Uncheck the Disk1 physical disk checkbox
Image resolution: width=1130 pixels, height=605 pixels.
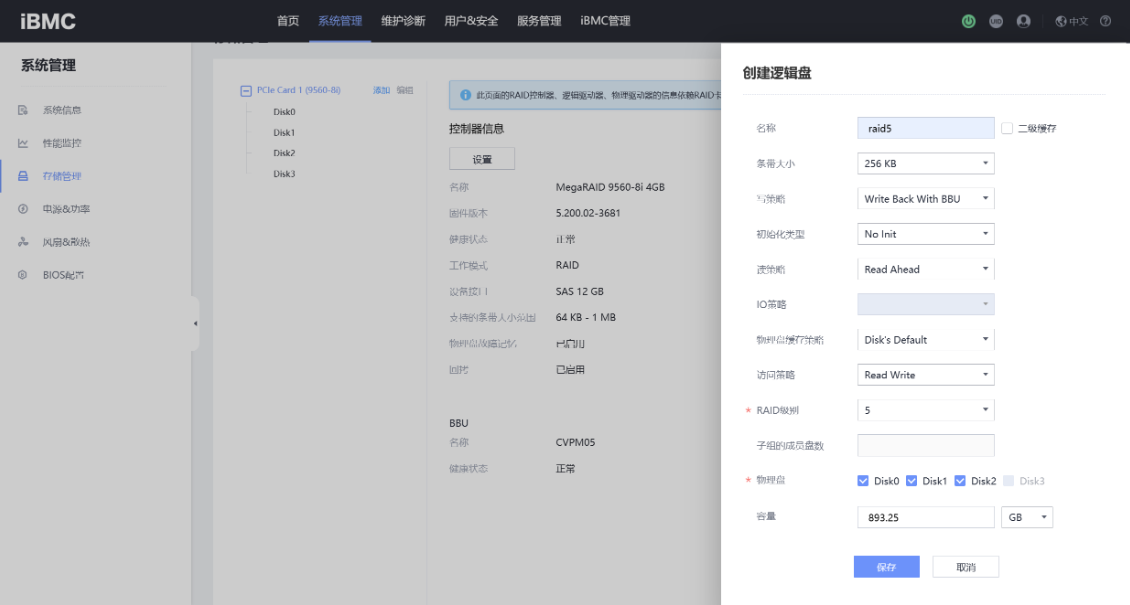click(x=912, y=480)
